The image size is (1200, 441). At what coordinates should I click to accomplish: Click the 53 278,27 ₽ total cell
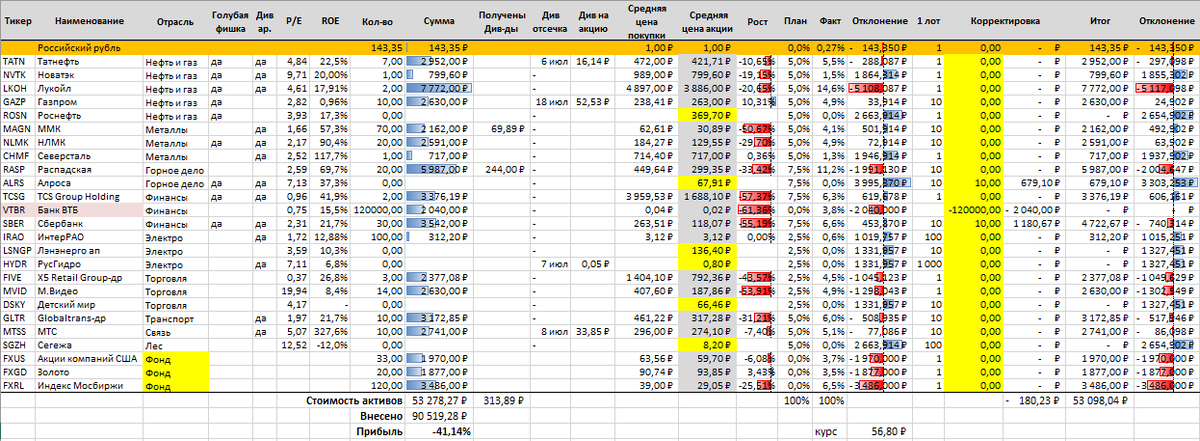pyautogui.click(x=438, y=401)
